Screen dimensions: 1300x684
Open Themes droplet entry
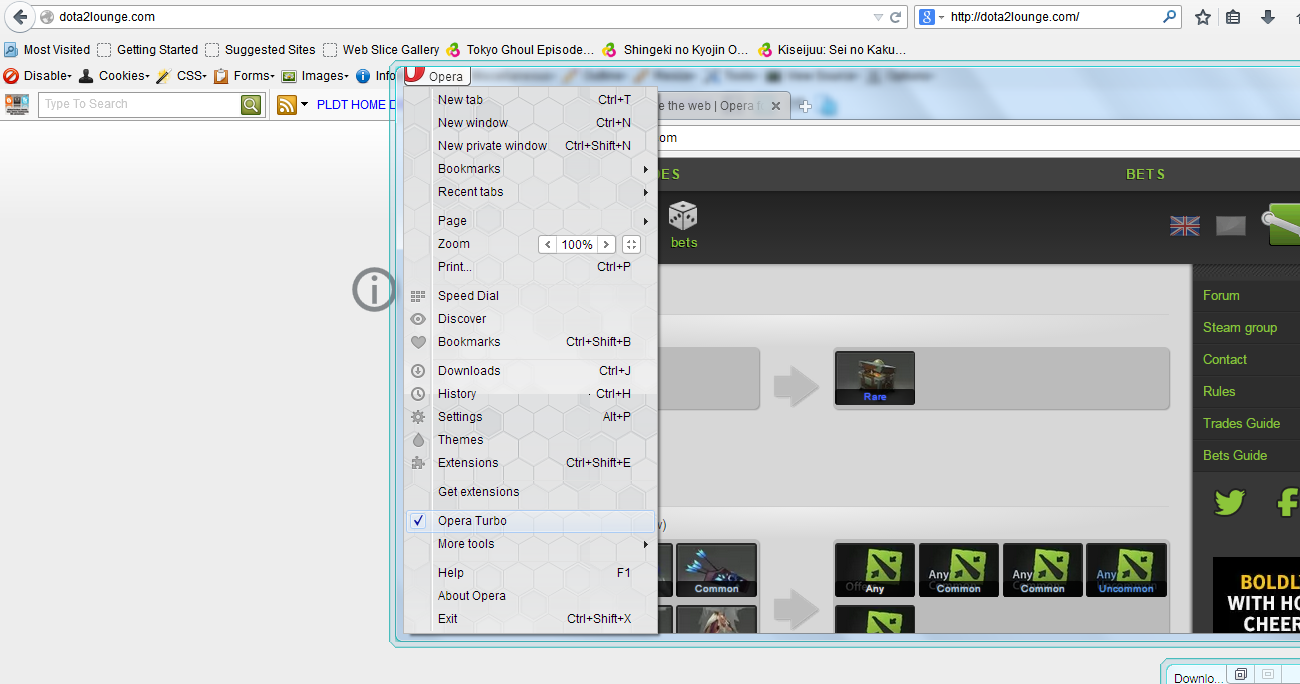[x=531, y=440]
